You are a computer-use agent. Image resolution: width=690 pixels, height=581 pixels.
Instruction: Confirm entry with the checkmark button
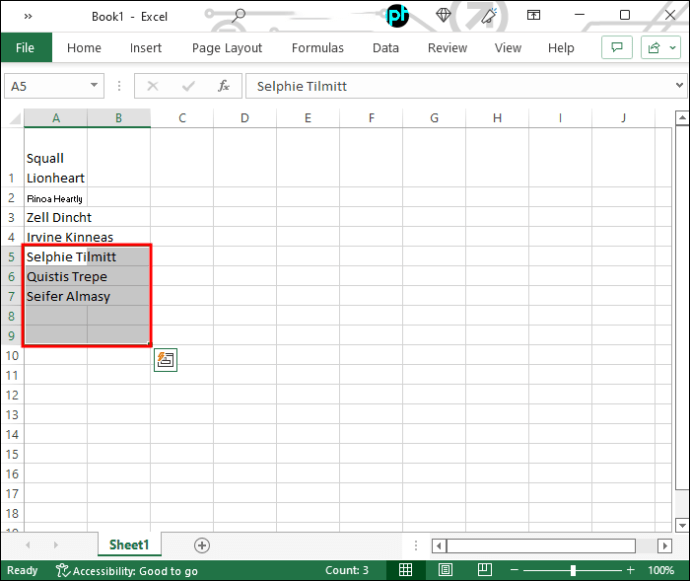(188, 86)
